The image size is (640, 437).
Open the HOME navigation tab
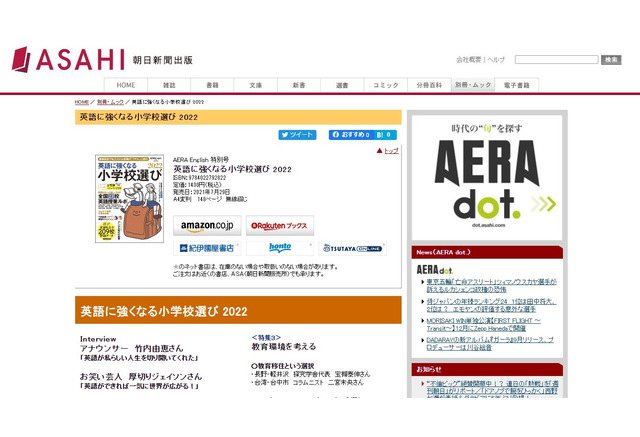pyautogui.click(x=126, y=85)
